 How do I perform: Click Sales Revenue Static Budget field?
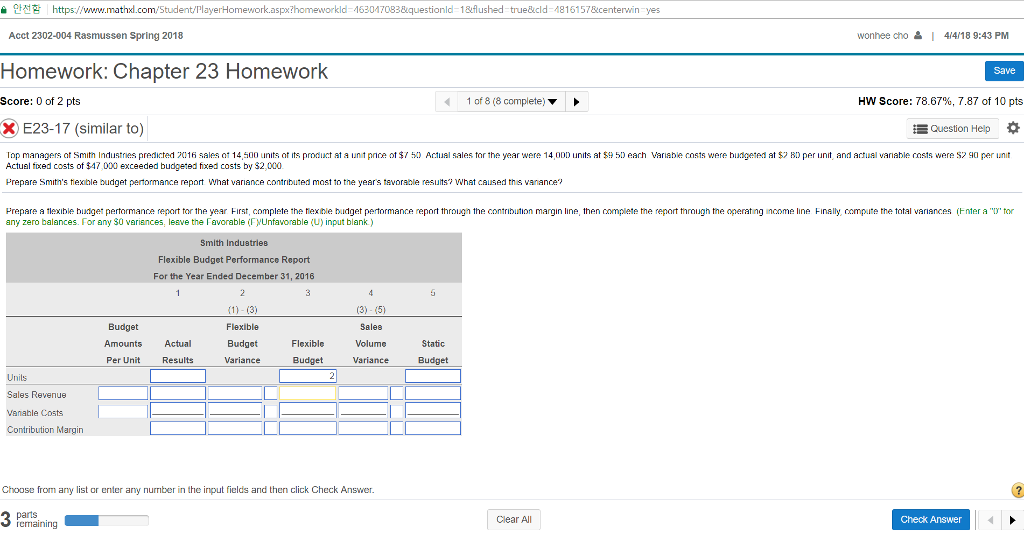pos(433,393)
